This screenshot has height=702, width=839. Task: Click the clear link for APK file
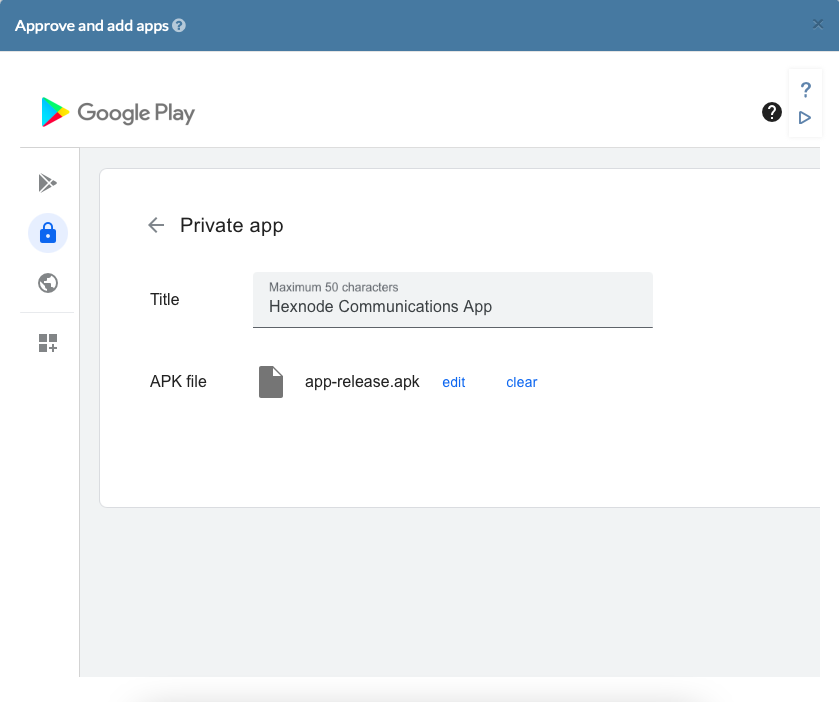pos(522,383)
